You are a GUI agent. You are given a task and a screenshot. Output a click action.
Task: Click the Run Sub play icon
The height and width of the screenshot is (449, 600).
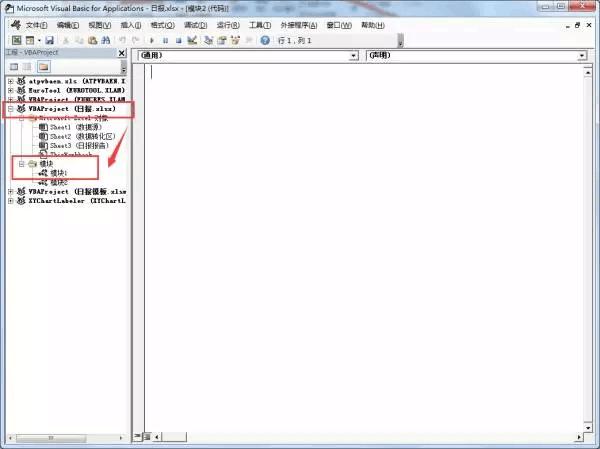point(152,40)
